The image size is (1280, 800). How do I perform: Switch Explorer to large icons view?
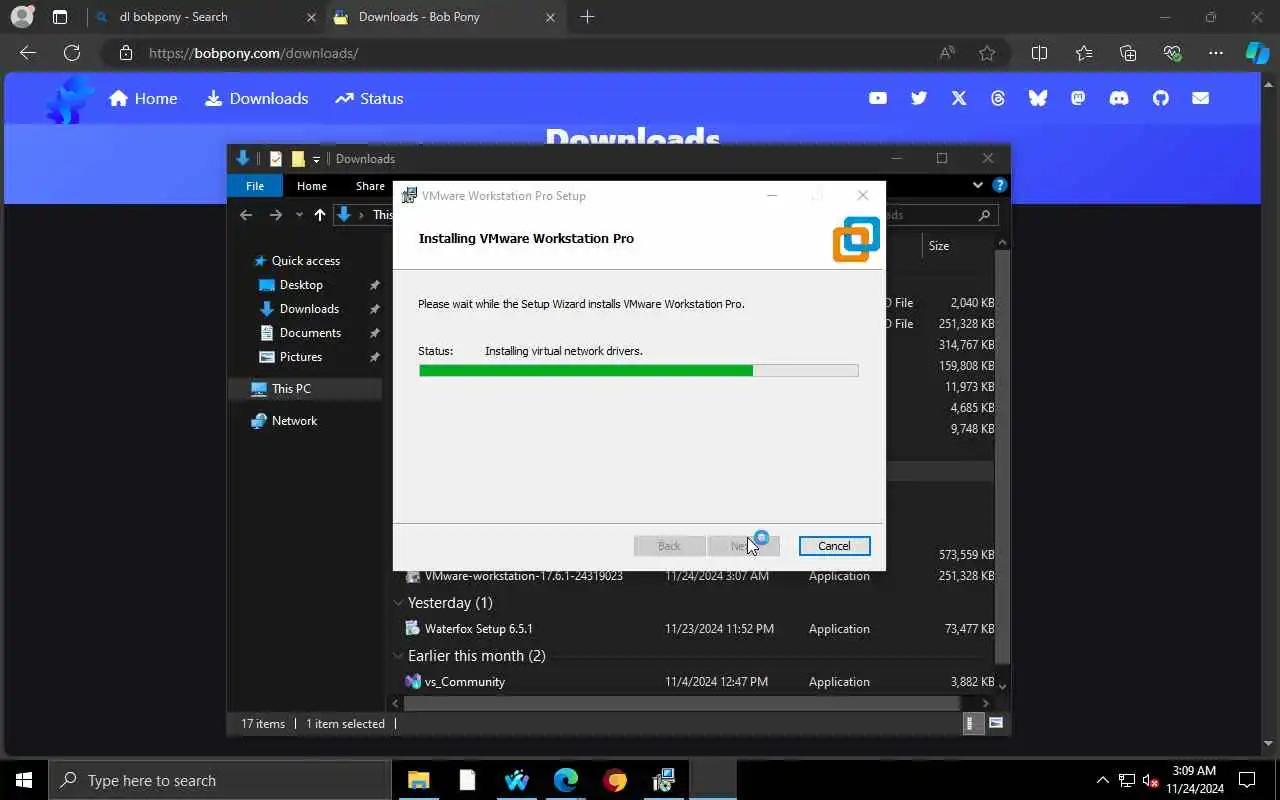(x=996, y=723)
